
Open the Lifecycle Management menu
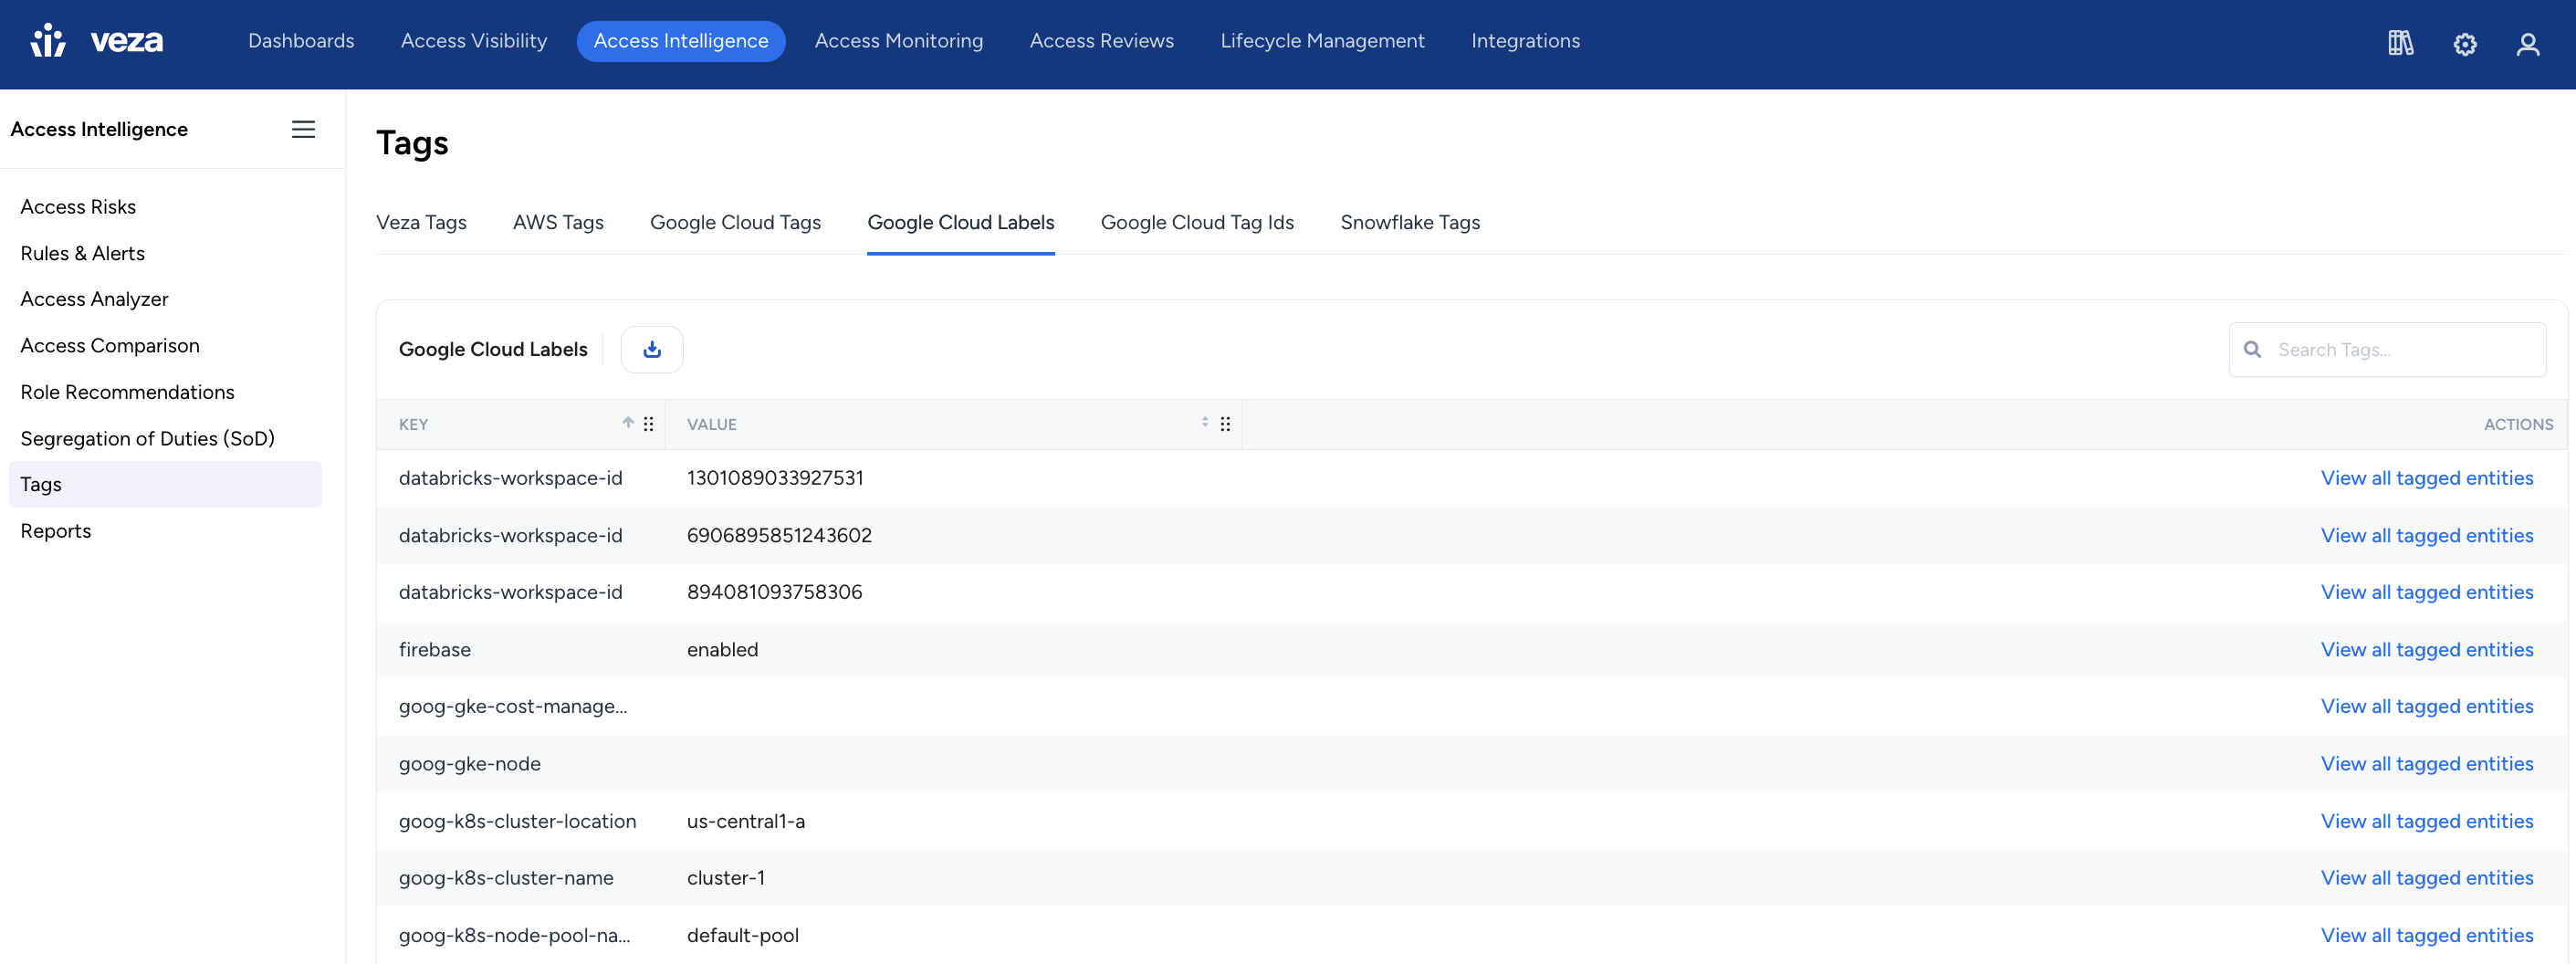click(1322, 41)
